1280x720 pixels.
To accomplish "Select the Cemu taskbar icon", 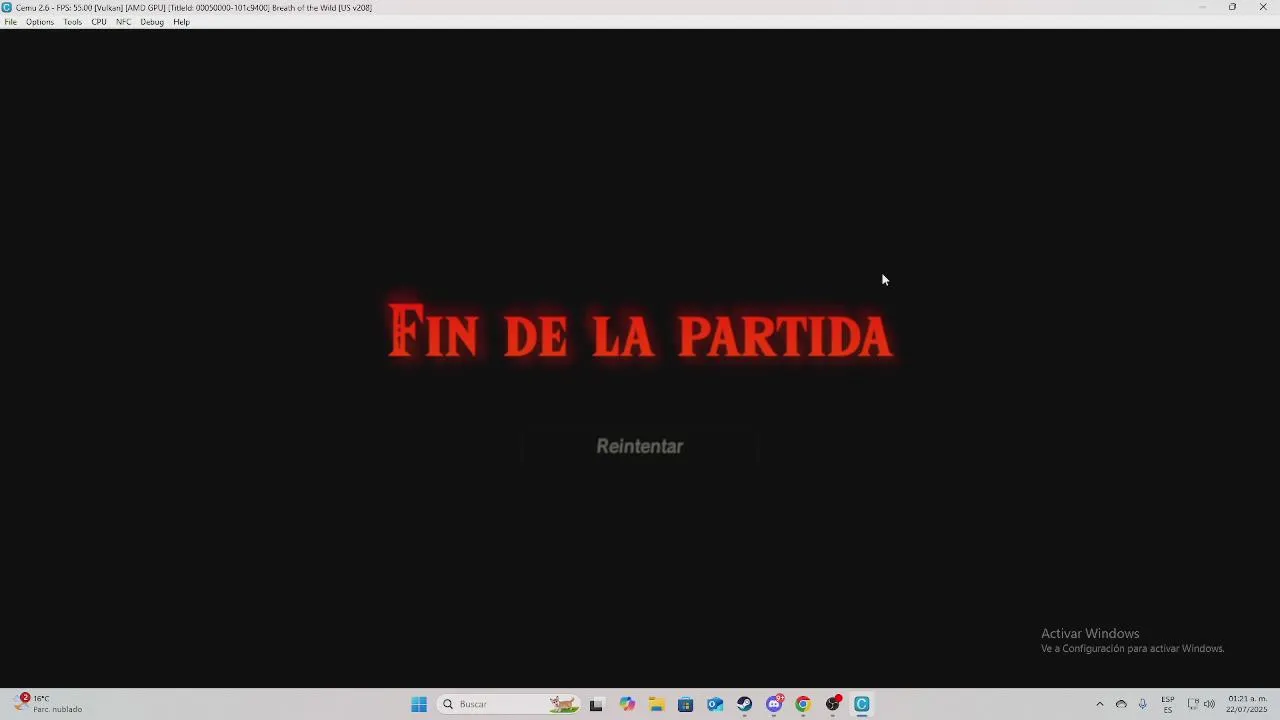I will [x=862, y=704].
